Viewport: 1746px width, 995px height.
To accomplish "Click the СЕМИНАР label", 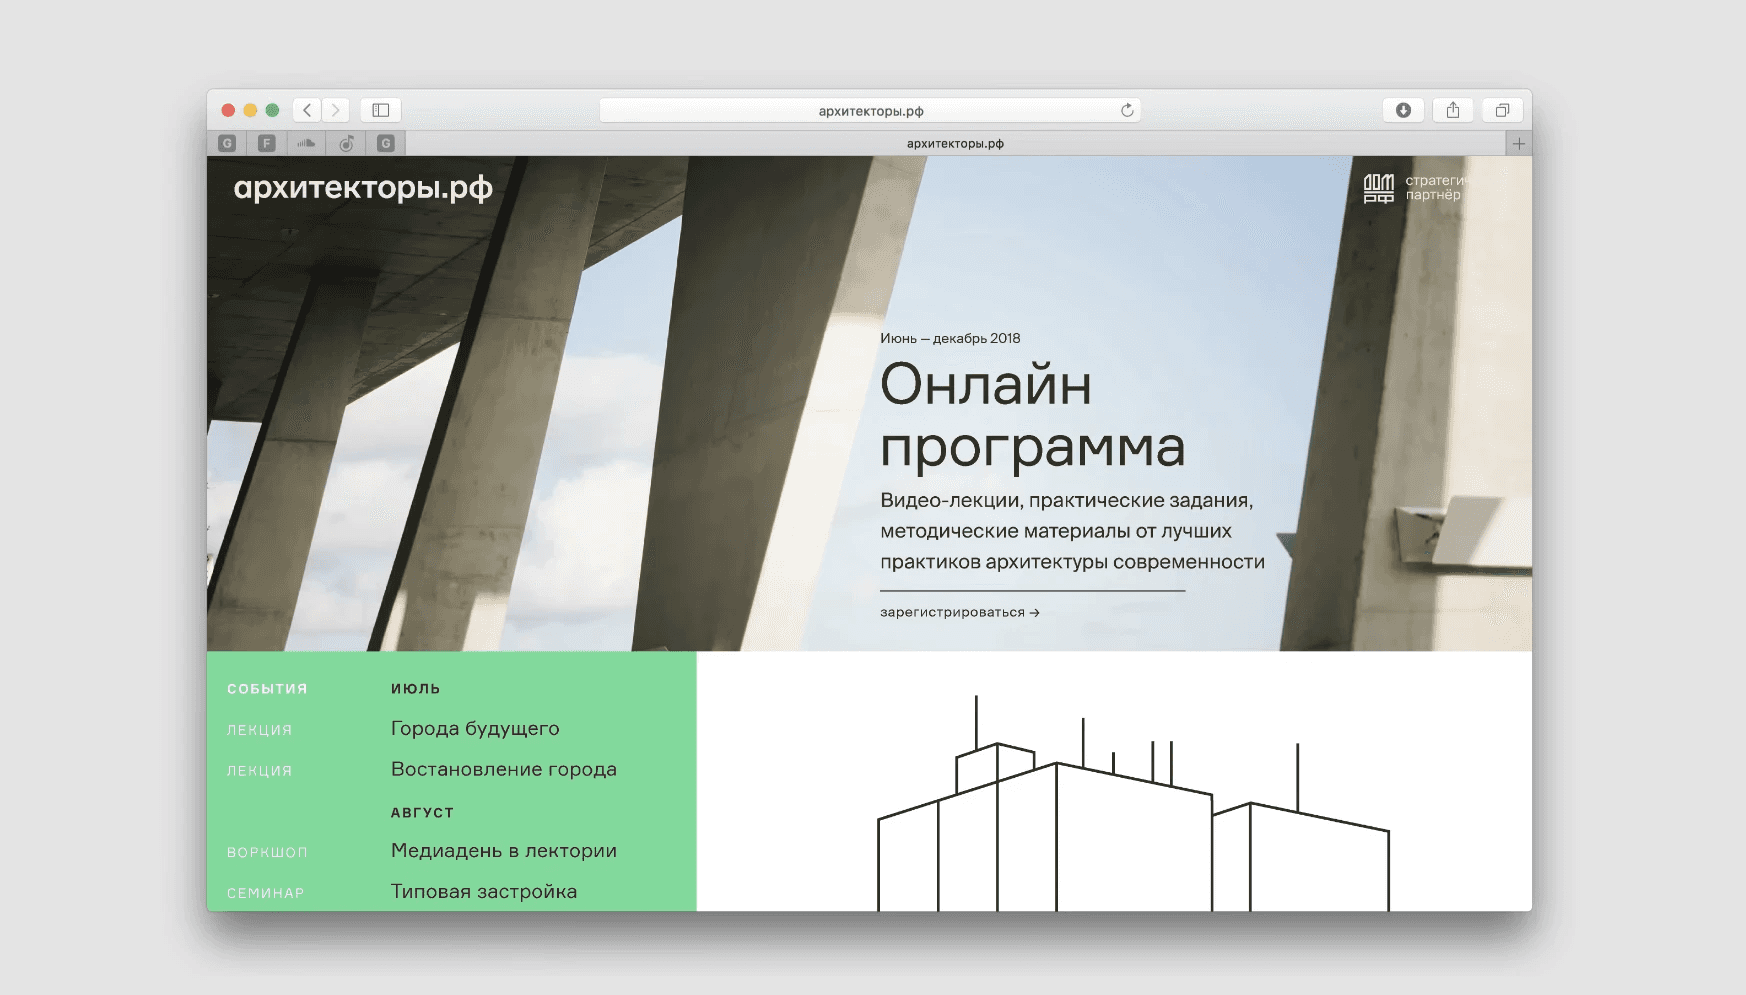I will [x=265, y=893].
